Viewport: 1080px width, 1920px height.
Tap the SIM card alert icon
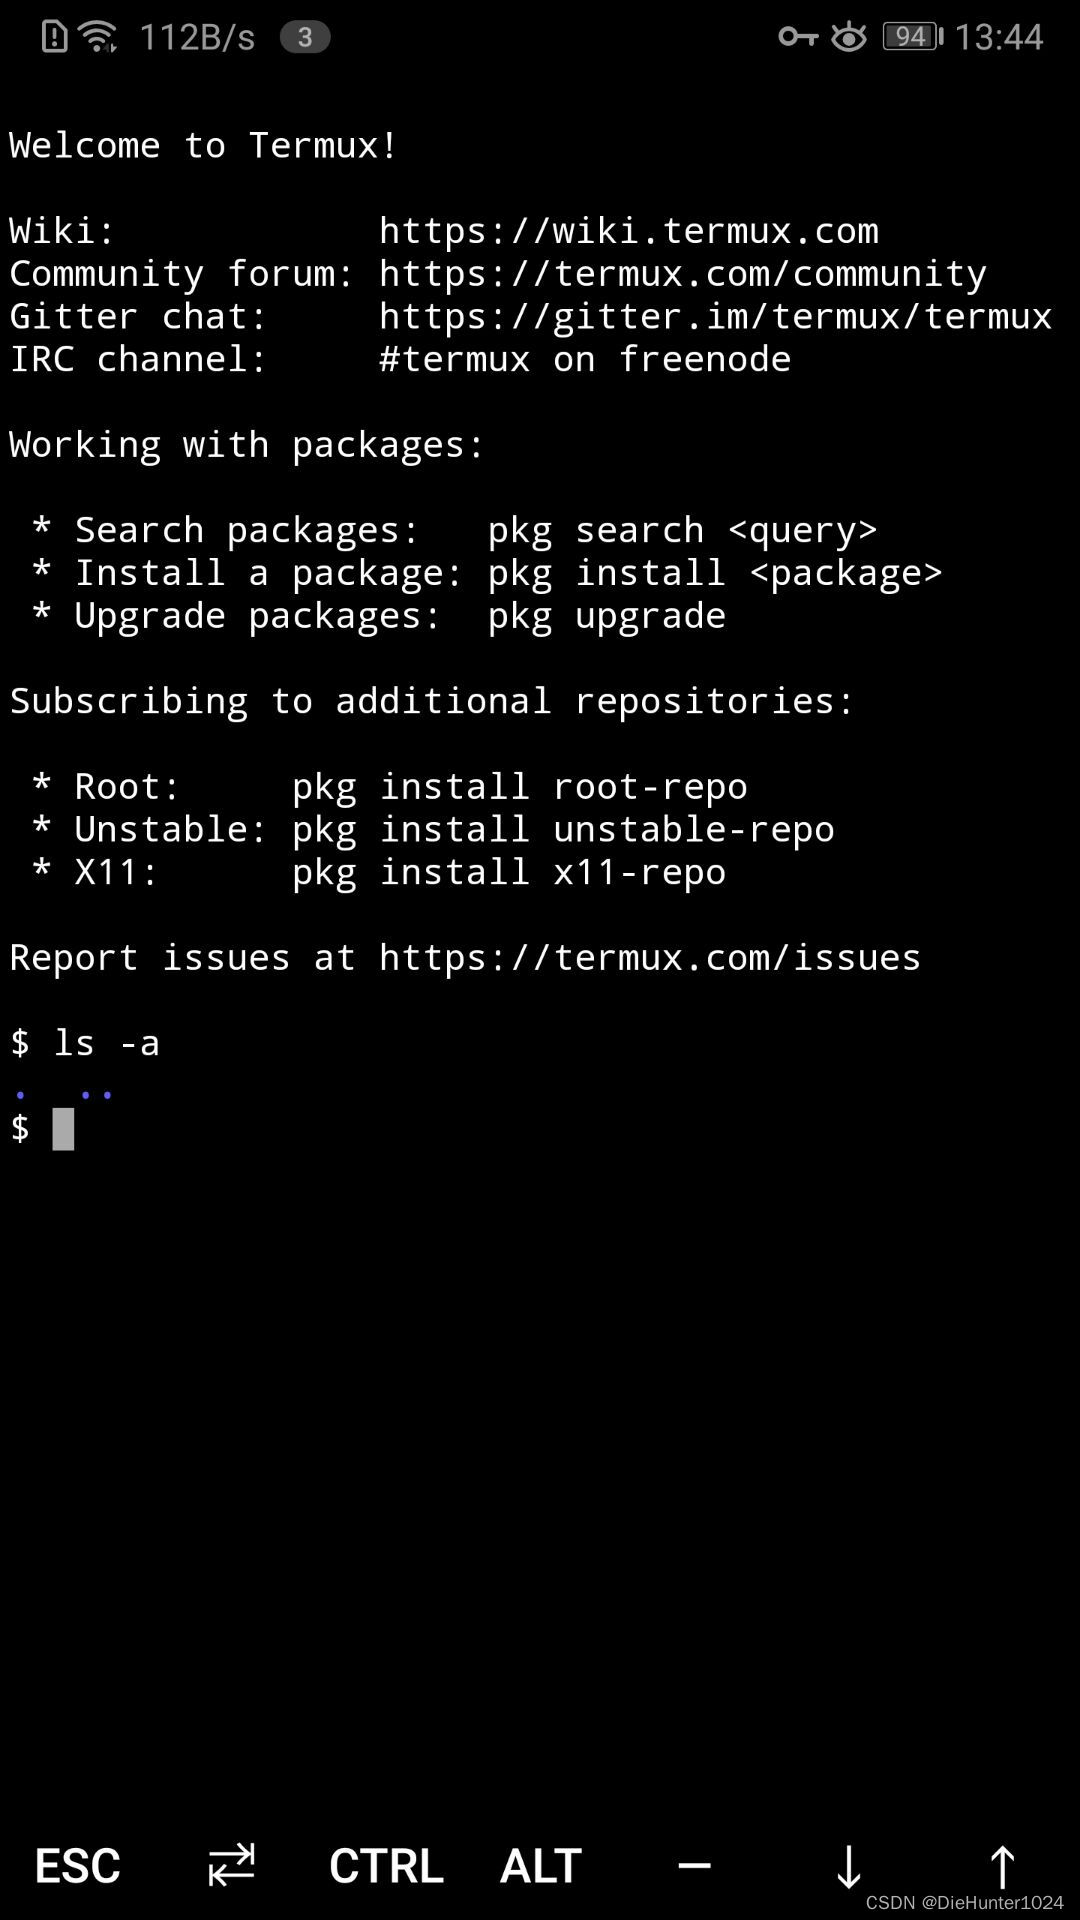pyautogui.click(x=54, y=37)
